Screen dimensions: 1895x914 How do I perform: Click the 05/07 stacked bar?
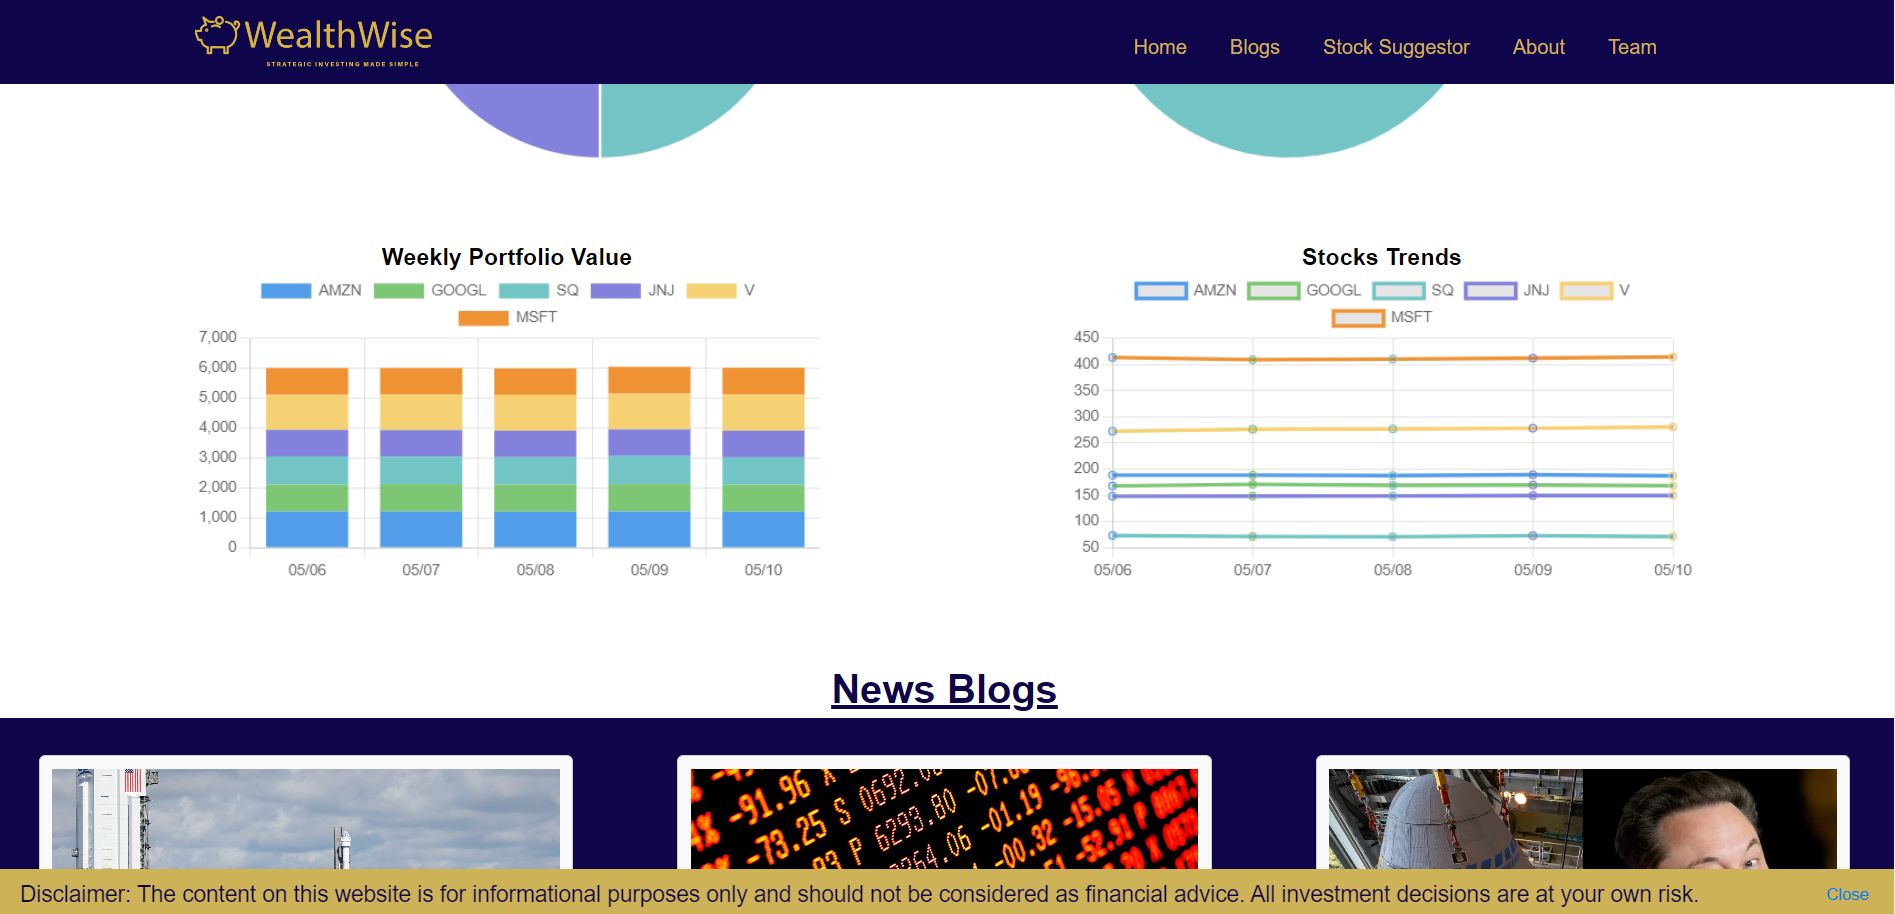click(421, 458)
